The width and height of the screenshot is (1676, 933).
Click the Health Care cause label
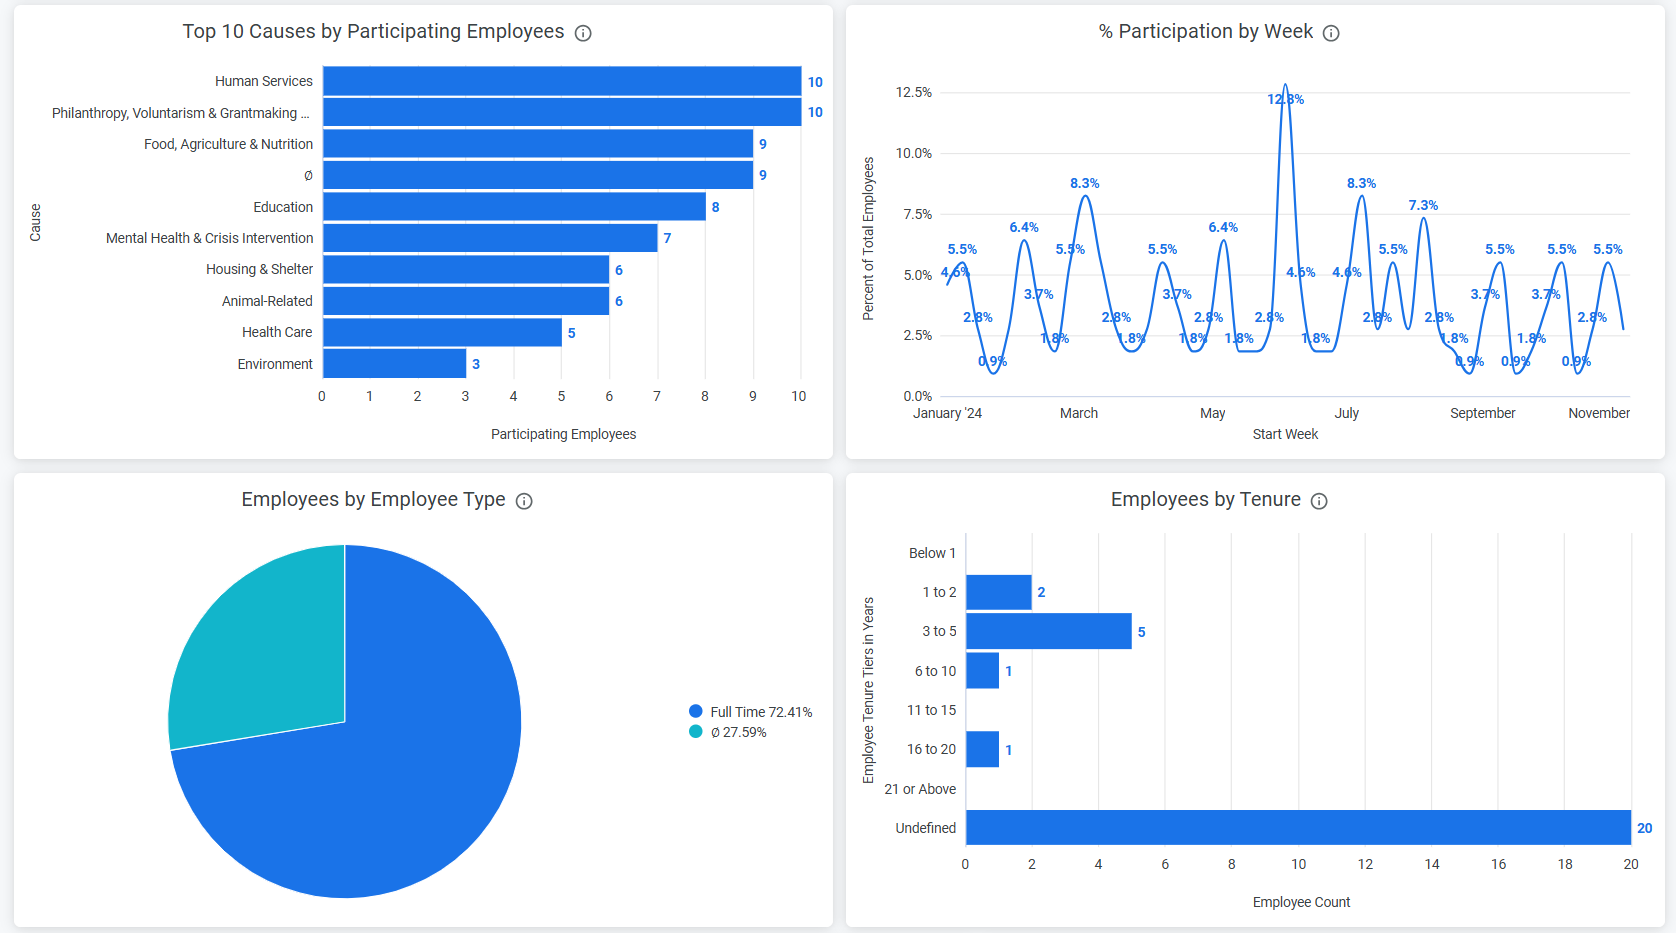(277, 332)
